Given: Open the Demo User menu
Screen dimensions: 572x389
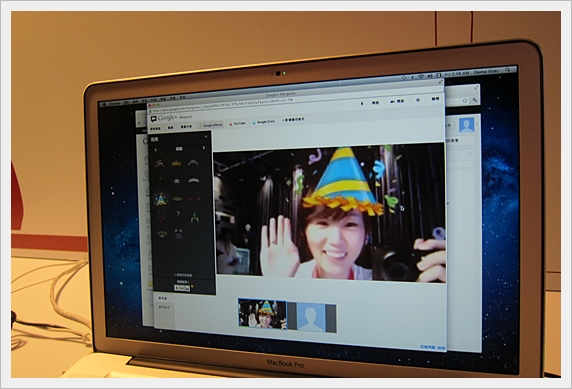Looking at the screenshot, I should click(x=487, y=72).
